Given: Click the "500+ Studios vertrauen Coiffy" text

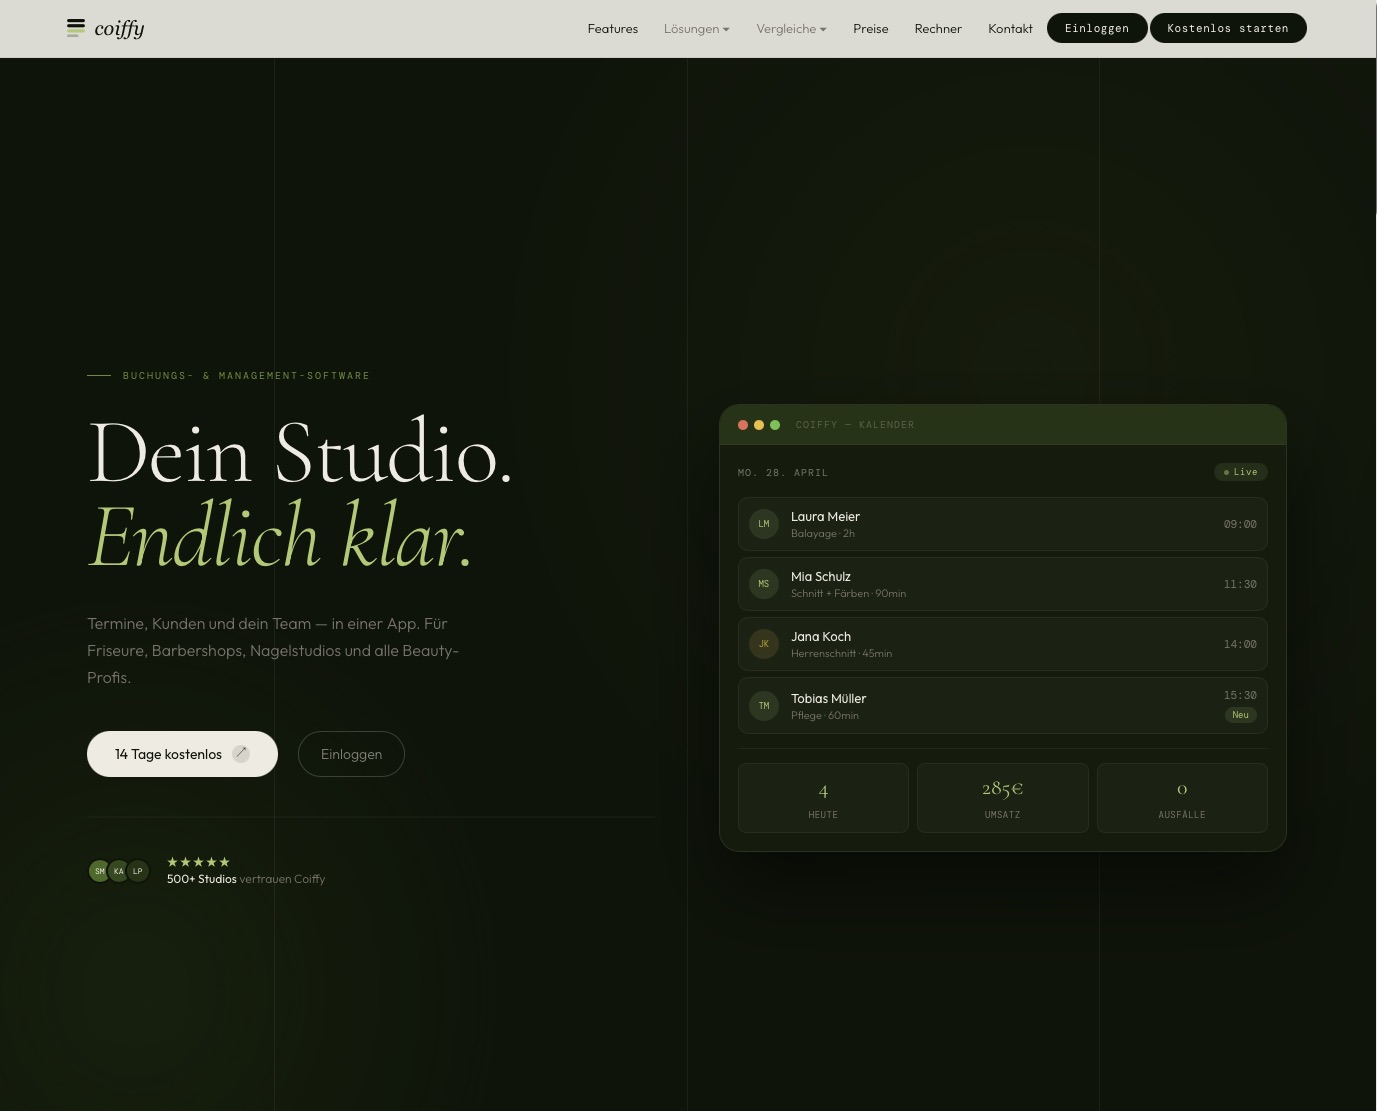Looking at the screenshot, I should click(246, 879).
